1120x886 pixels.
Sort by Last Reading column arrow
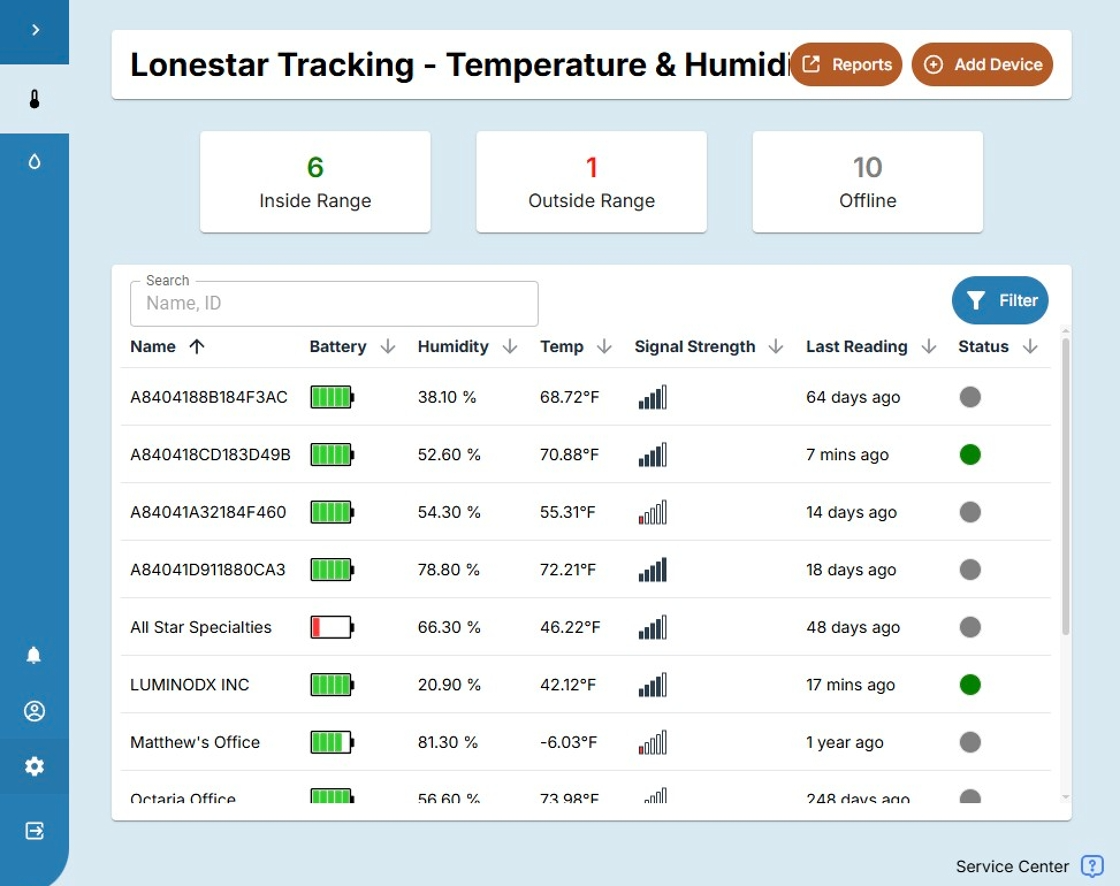[929, 347]
